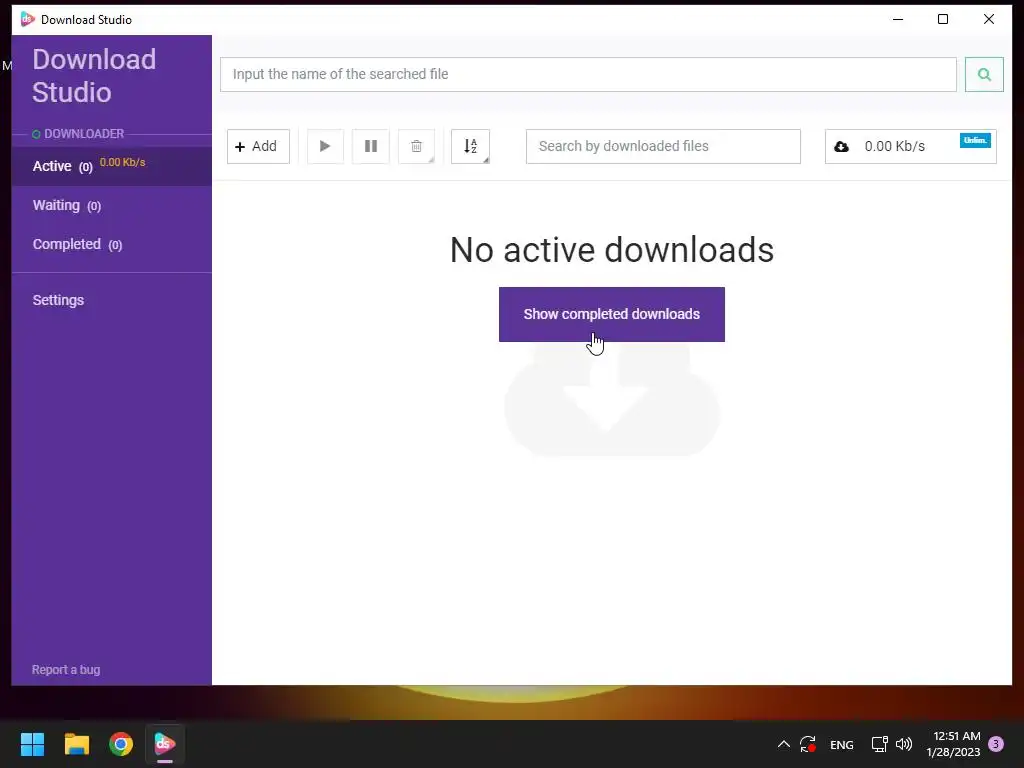This screenshot has height=768, width=1024.
Task: Click the sync tray icon
Action: (x=808, y=744)
